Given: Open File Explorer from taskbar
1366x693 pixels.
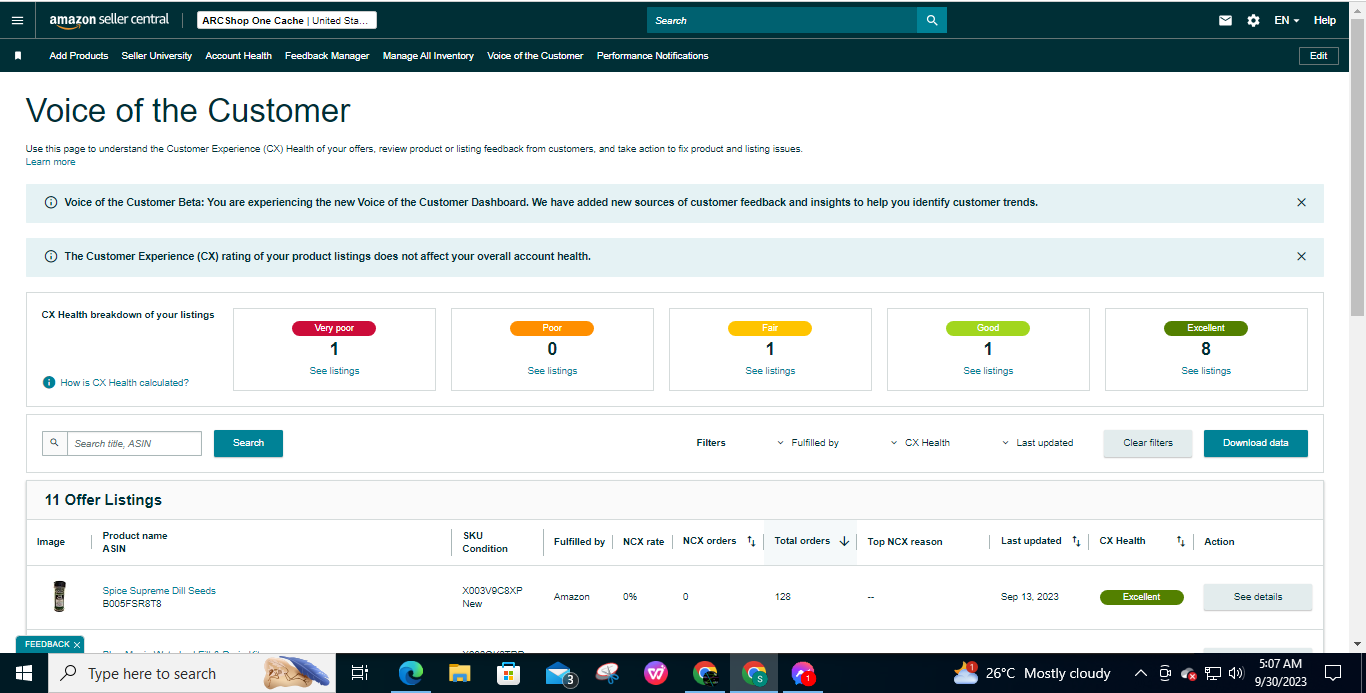Looking at the screenshot, I should click(x=459, y=673).
